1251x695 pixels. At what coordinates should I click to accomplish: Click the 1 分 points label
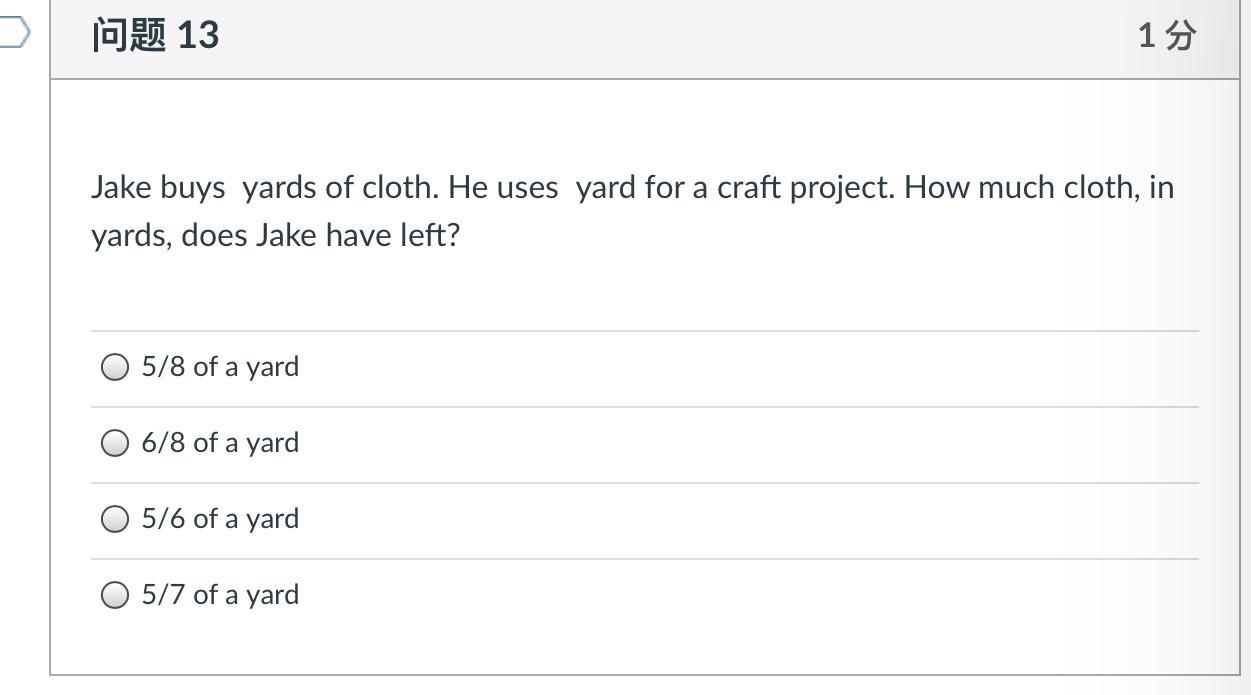(1166, 36)
